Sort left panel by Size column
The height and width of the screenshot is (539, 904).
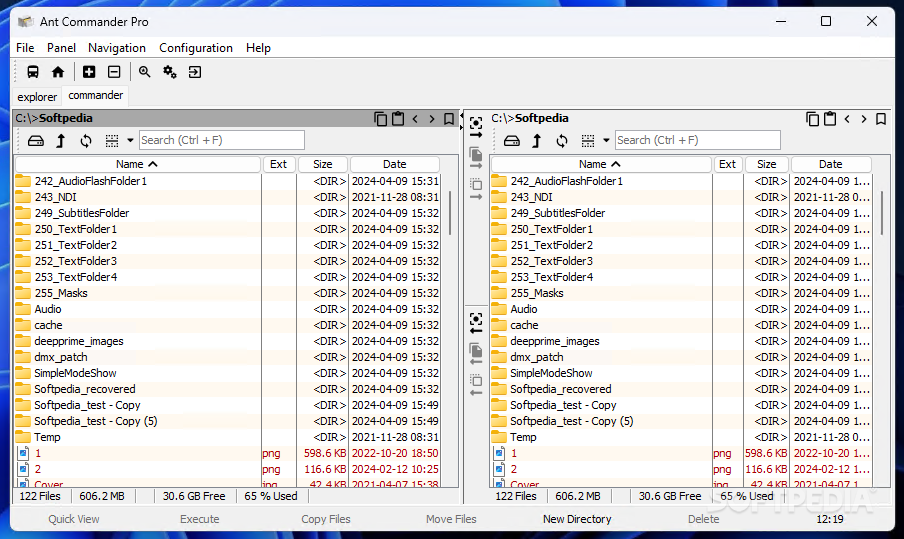pyautogui.click(x=323, y=164)
